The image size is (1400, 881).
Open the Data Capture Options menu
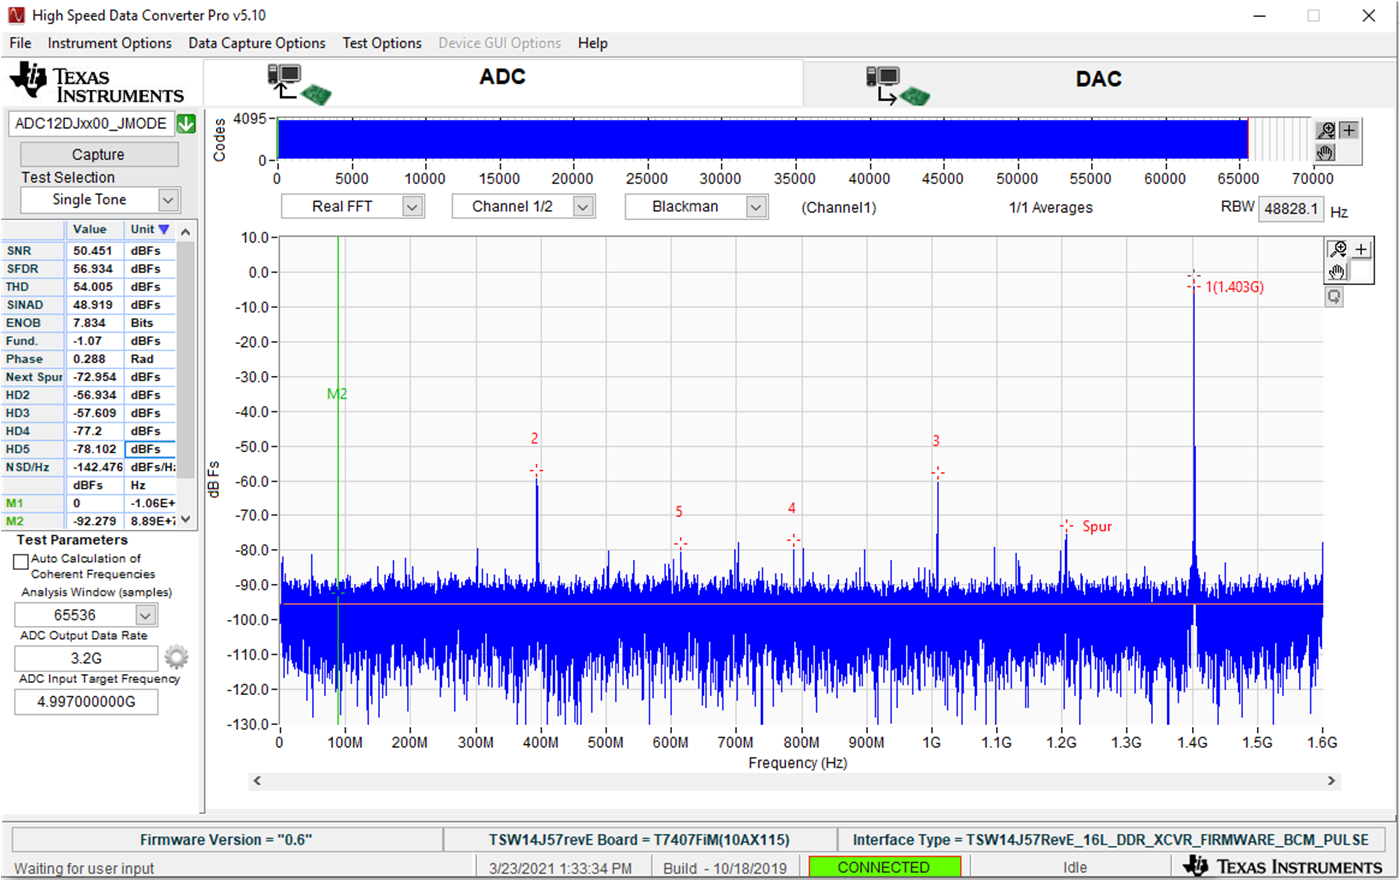point(257,43)
